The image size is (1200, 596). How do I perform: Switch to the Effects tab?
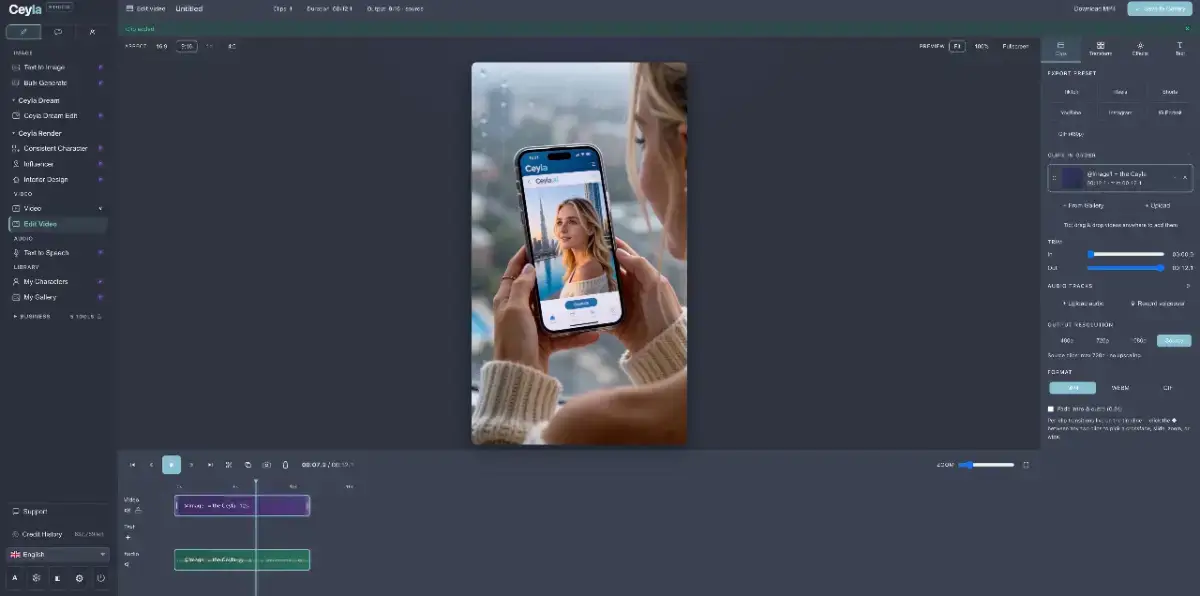coord(1139,49)
